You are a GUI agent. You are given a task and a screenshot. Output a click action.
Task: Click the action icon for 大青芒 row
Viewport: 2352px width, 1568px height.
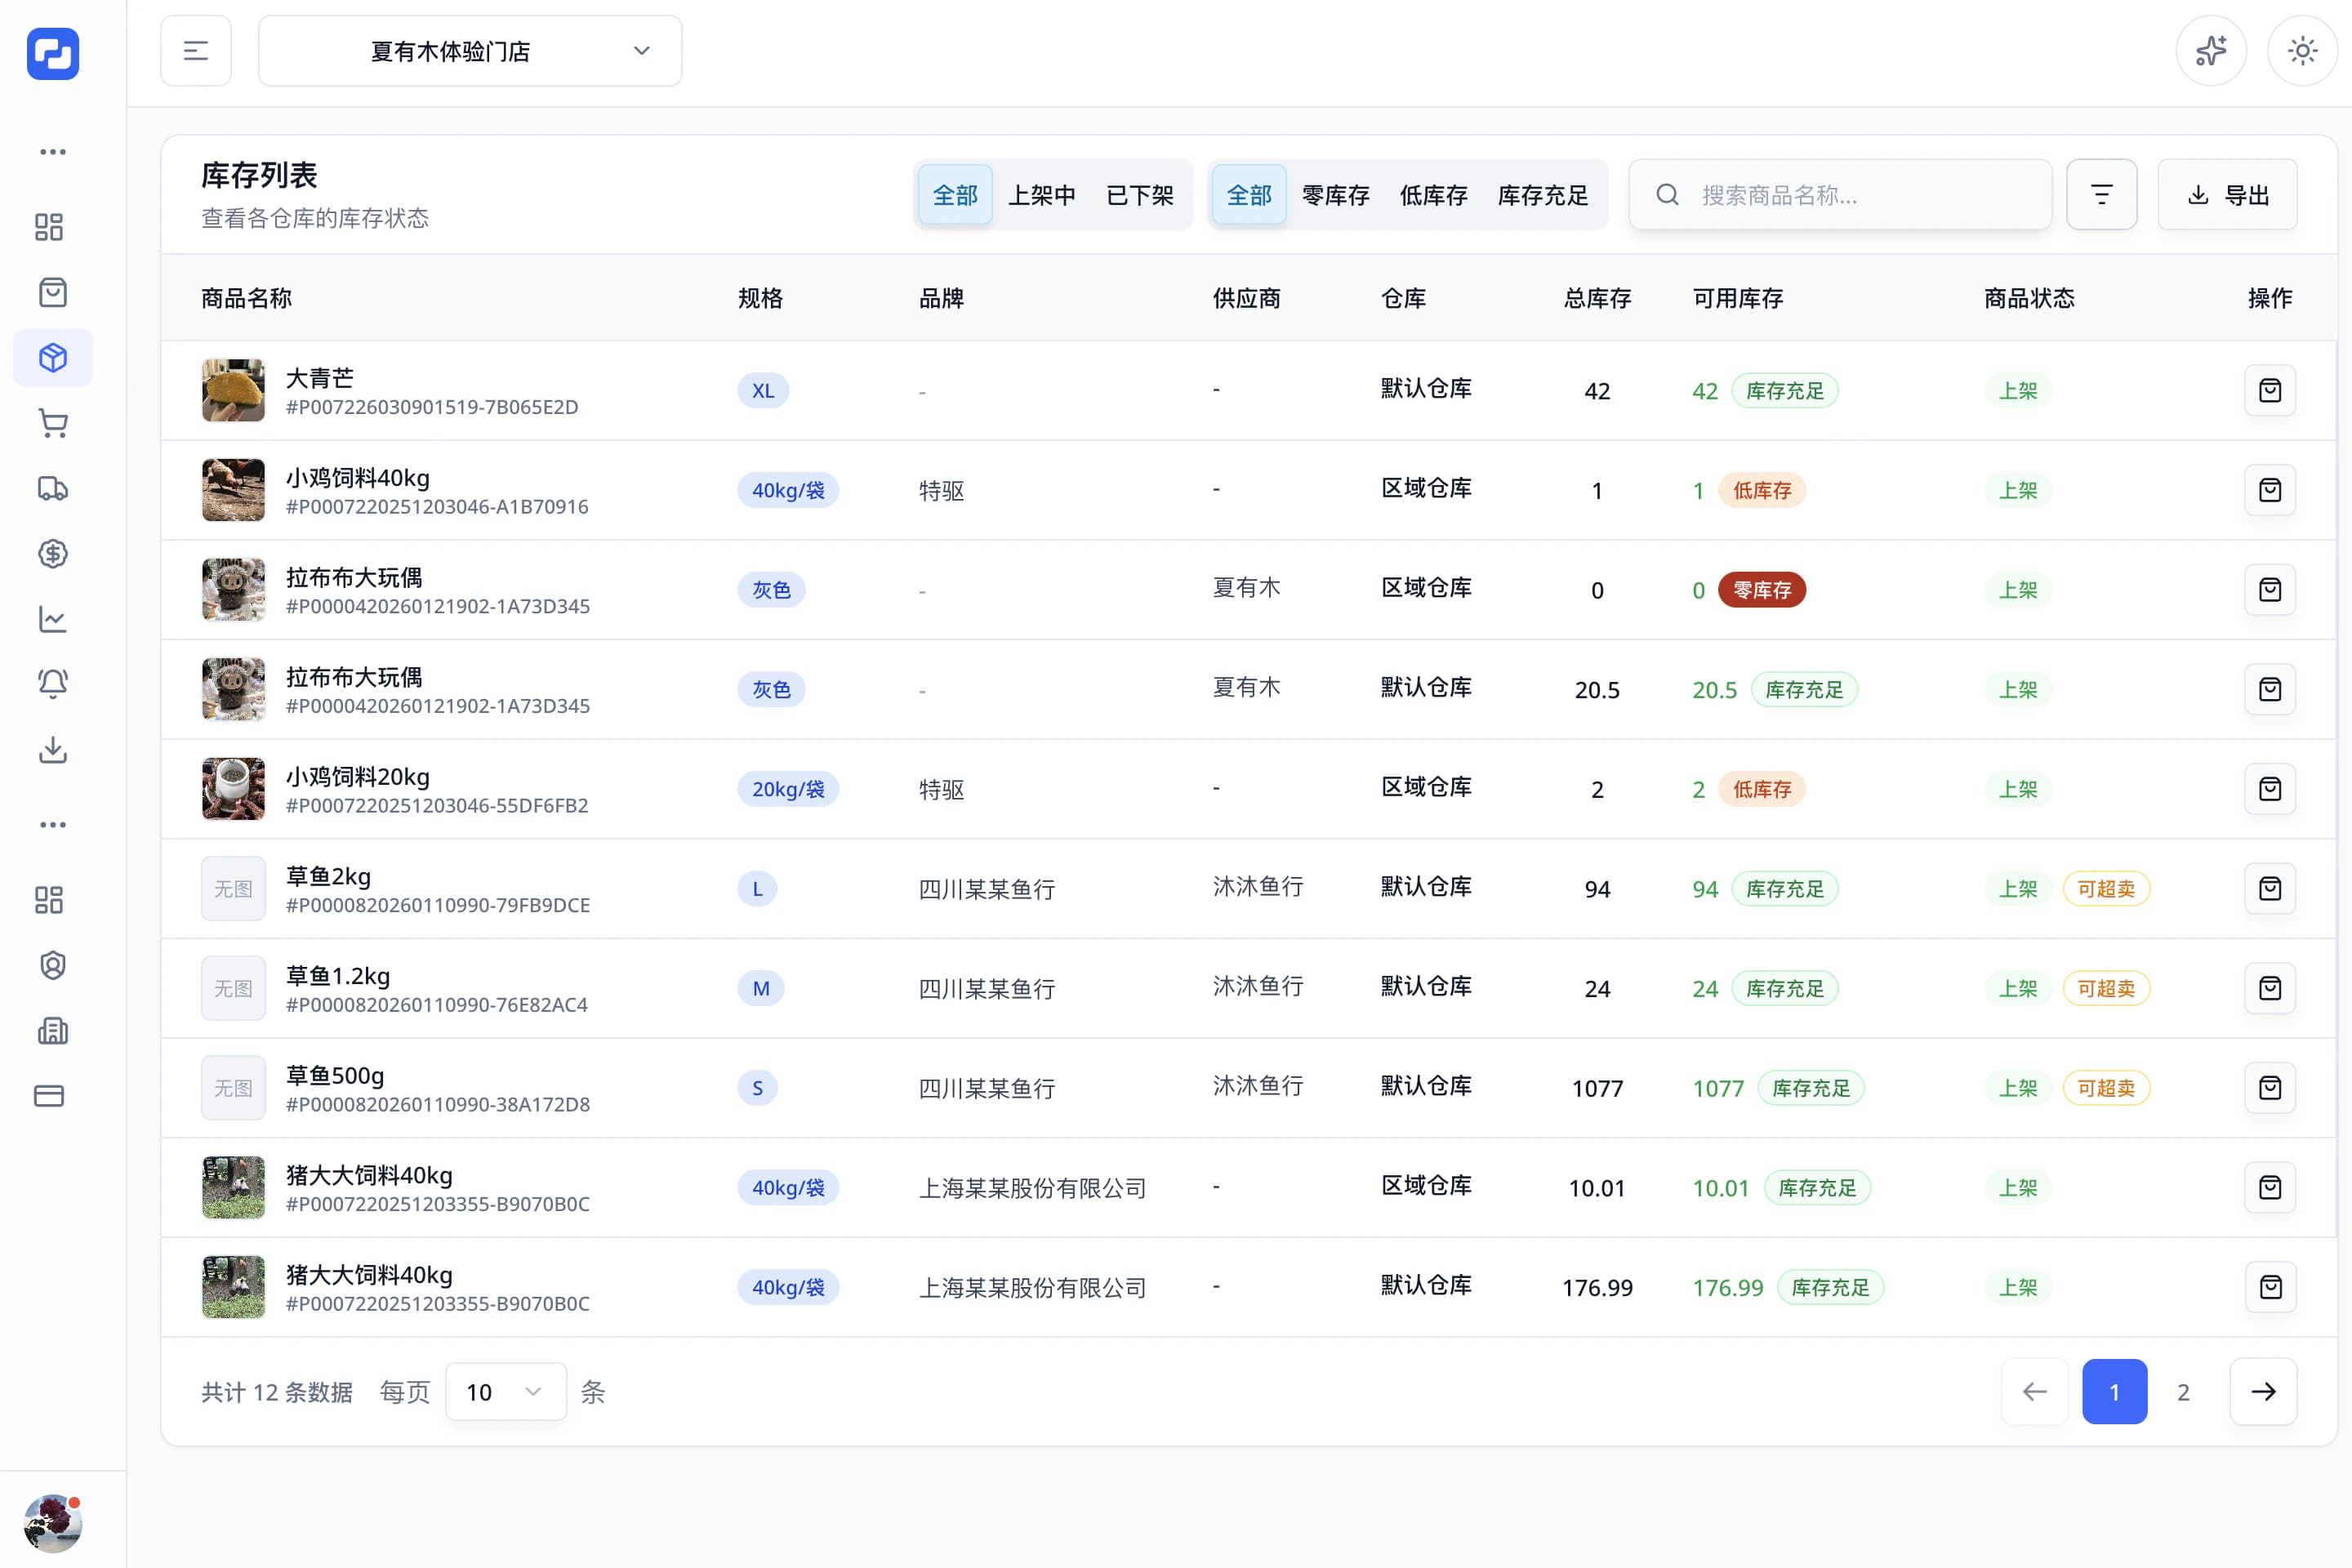click(2270, 390)
